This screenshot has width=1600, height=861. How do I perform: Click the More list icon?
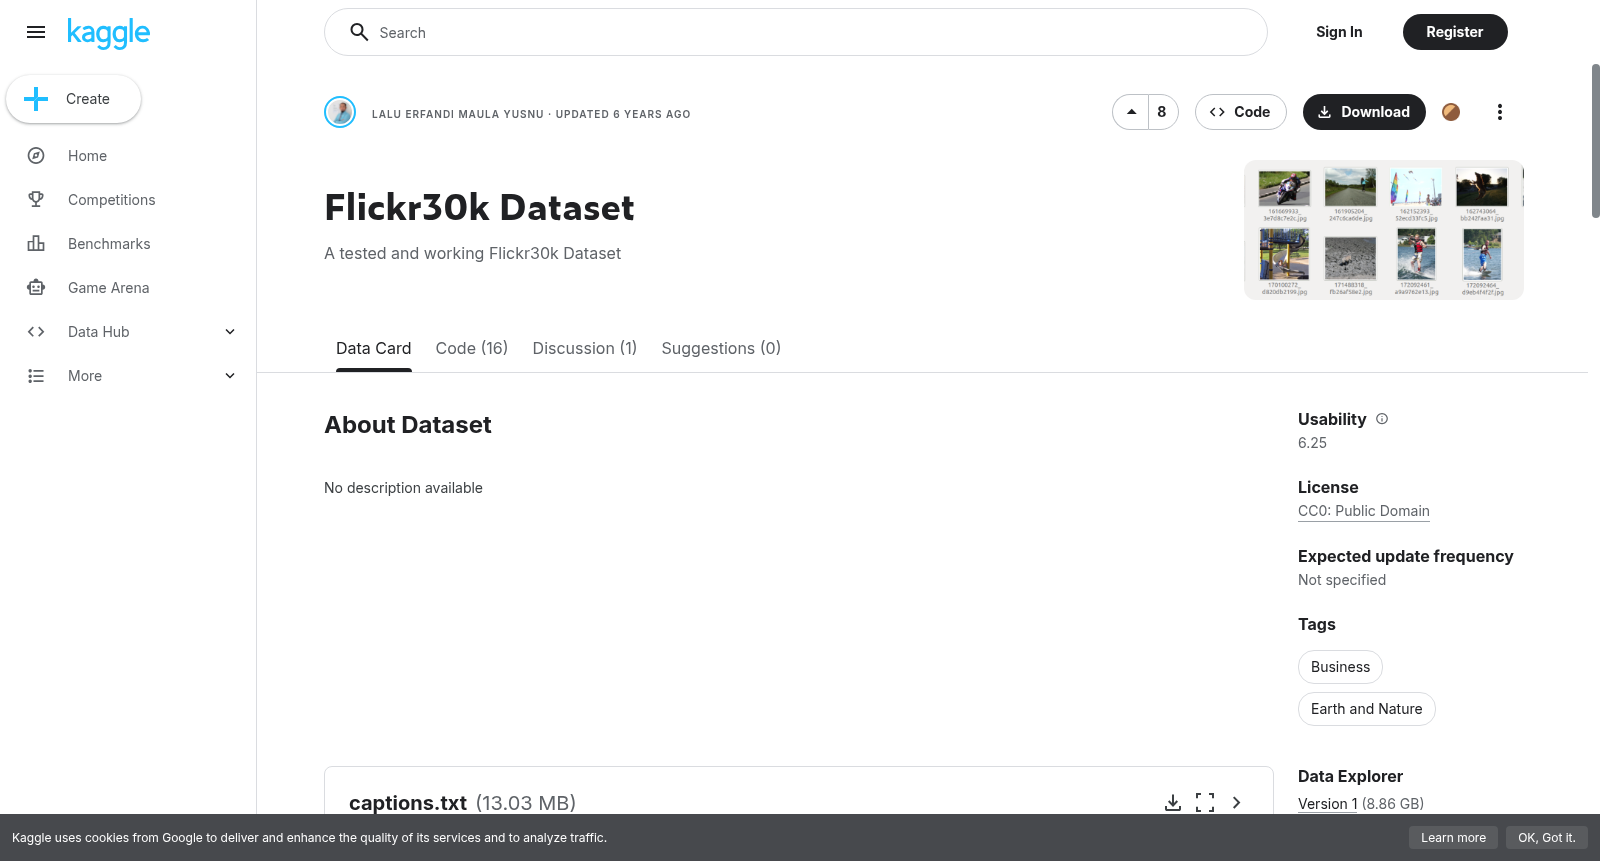pyautogui.click(x=36, y=376)
